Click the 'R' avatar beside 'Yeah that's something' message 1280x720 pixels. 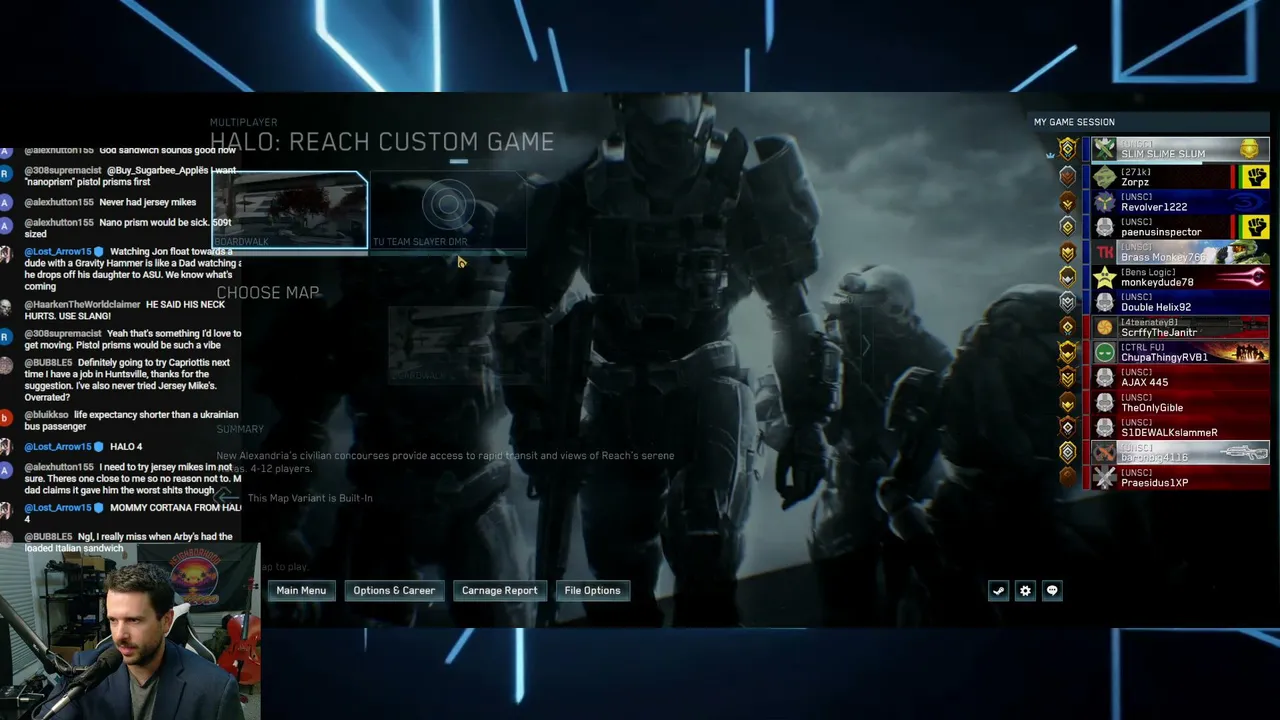coord(6,335)
